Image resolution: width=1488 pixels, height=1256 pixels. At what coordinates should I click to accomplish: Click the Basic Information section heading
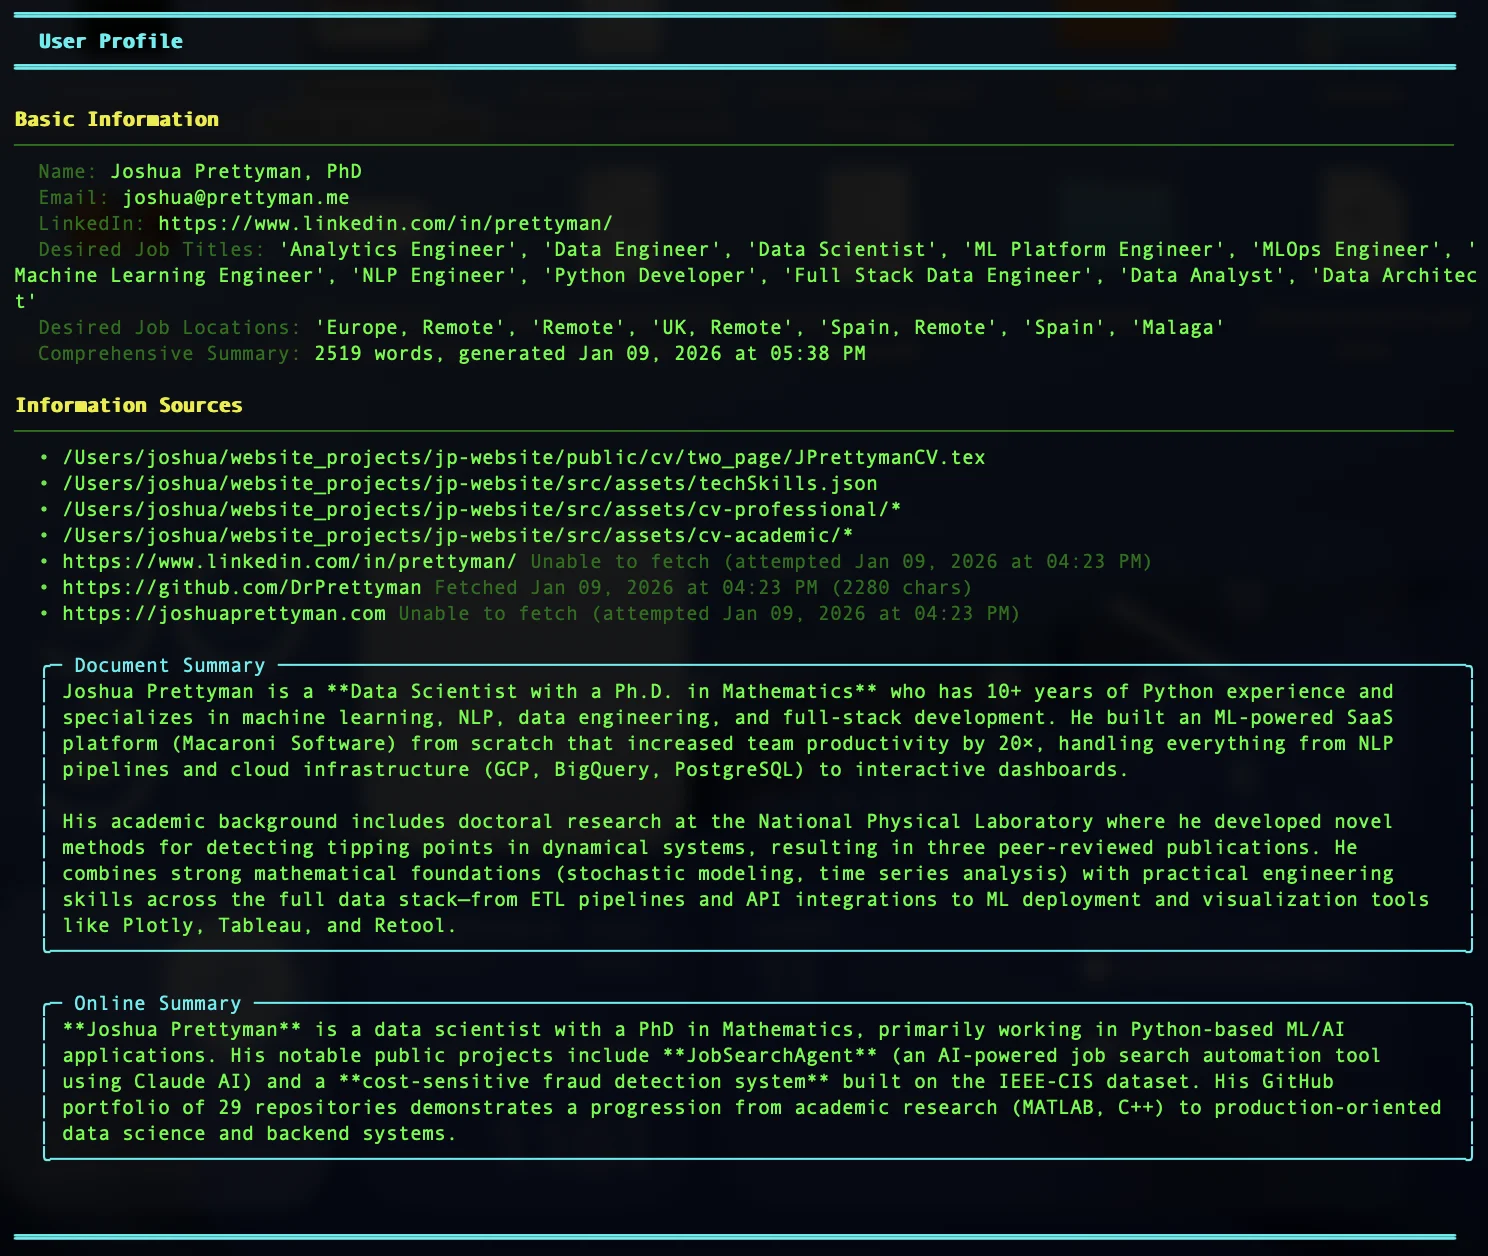[116, 120]
